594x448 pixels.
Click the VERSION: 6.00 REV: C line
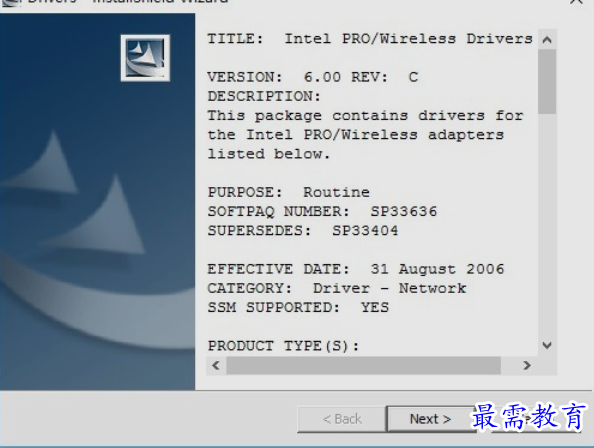[313, 77]
